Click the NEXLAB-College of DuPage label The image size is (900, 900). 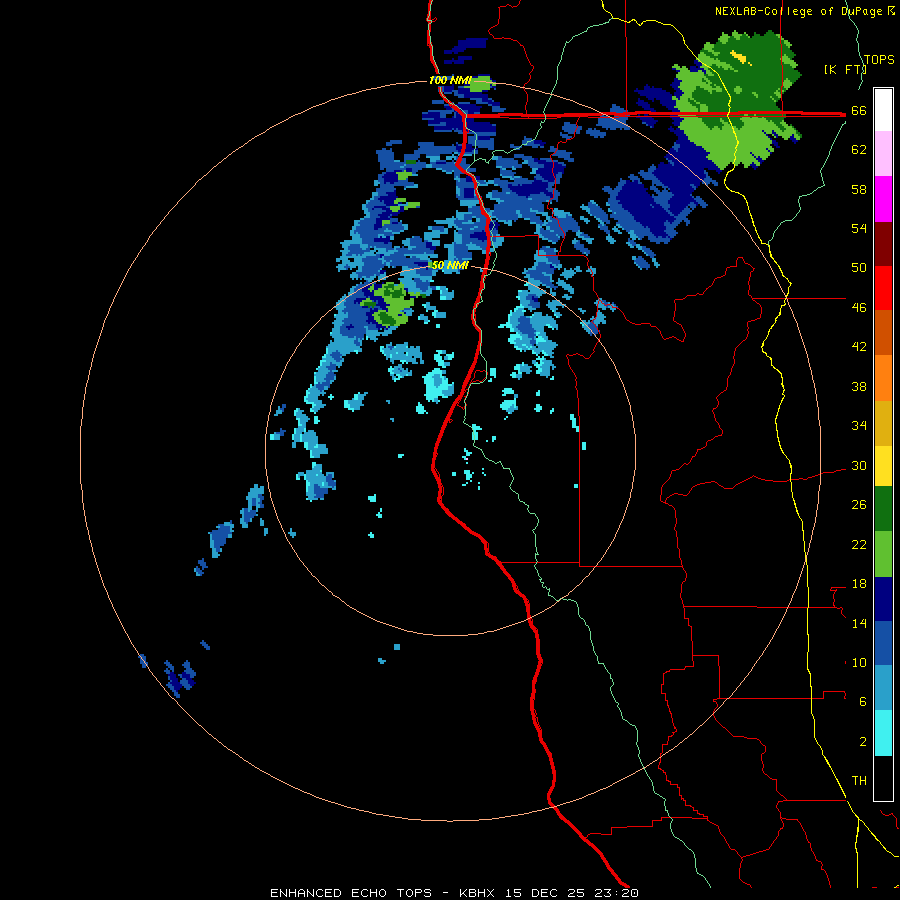(x=799, y=11)
